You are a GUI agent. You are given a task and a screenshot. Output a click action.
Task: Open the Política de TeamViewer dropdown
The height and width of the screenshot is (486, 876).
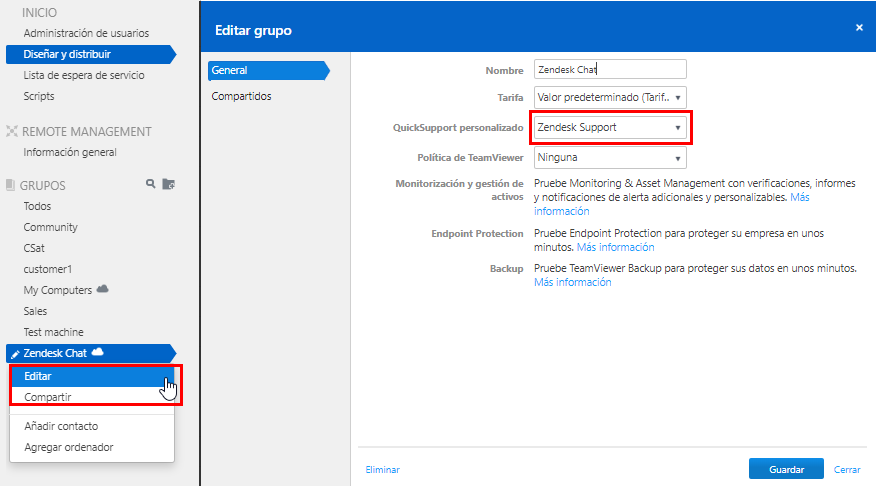pos(610,158)
